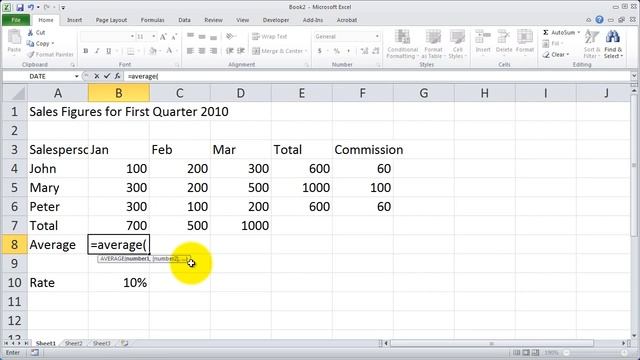The width and height of the screenshot is (640, 360).
Task: Open the File tab
Action: point(16,20)
